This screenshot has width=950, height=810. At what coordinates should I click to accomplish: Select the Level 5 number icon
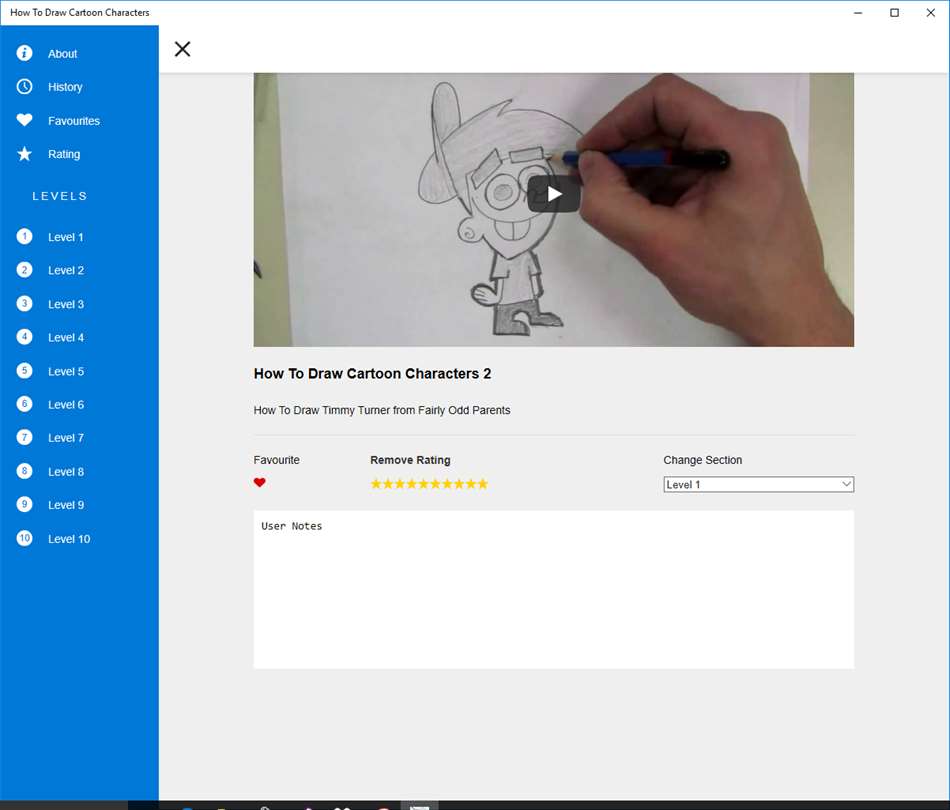point(24,371)
